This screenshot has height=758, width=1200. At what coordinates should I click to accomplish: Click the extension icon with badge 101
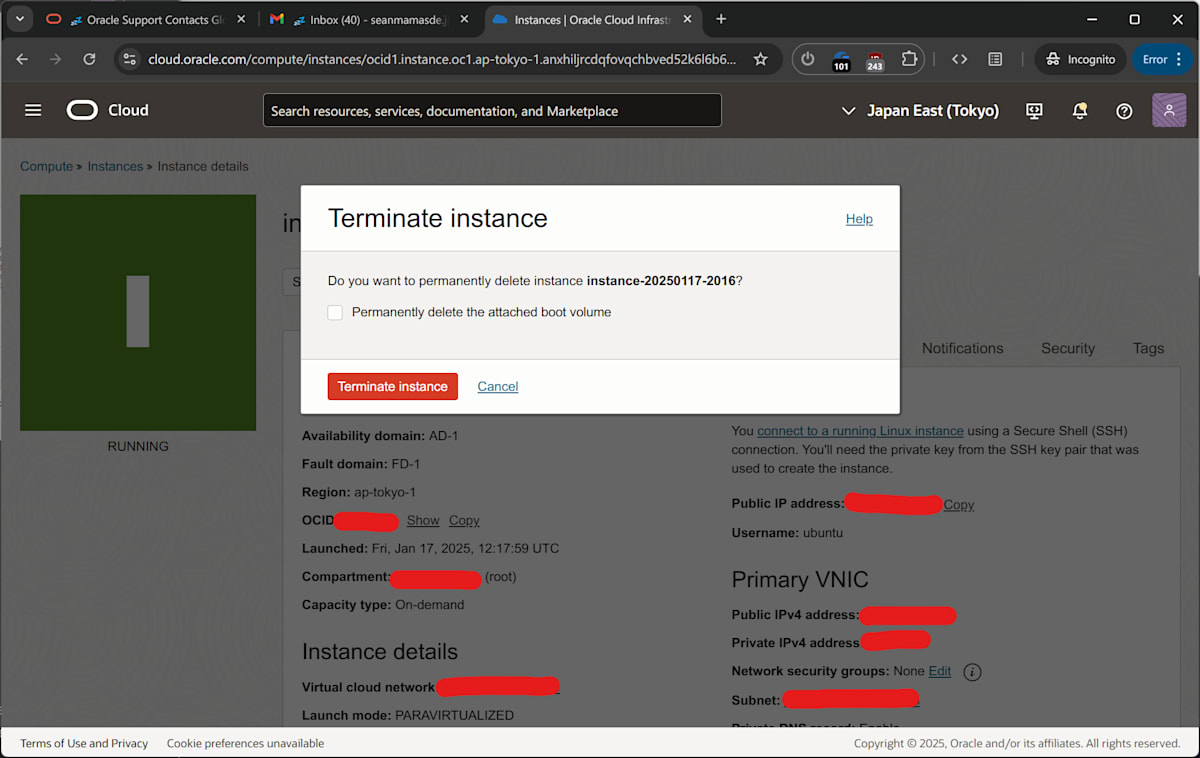[841, 60]
